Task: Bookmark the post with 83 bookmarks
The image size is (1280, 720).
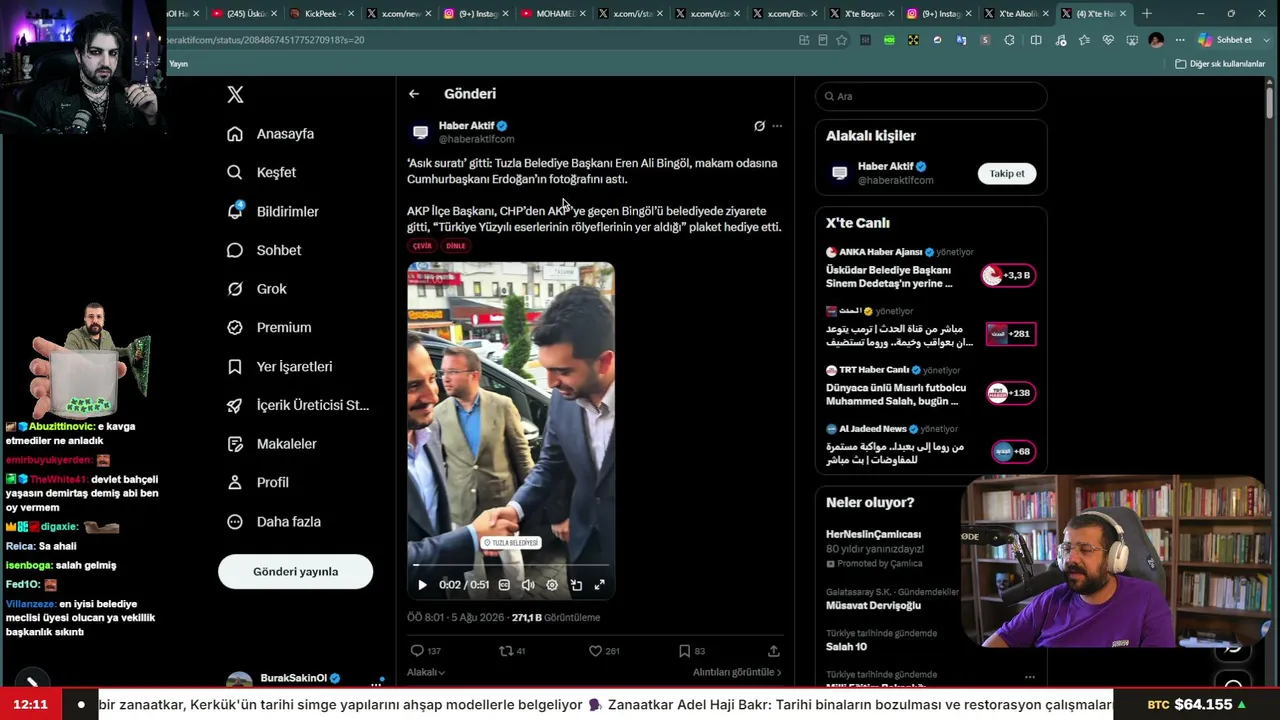Action: (691, 651)
